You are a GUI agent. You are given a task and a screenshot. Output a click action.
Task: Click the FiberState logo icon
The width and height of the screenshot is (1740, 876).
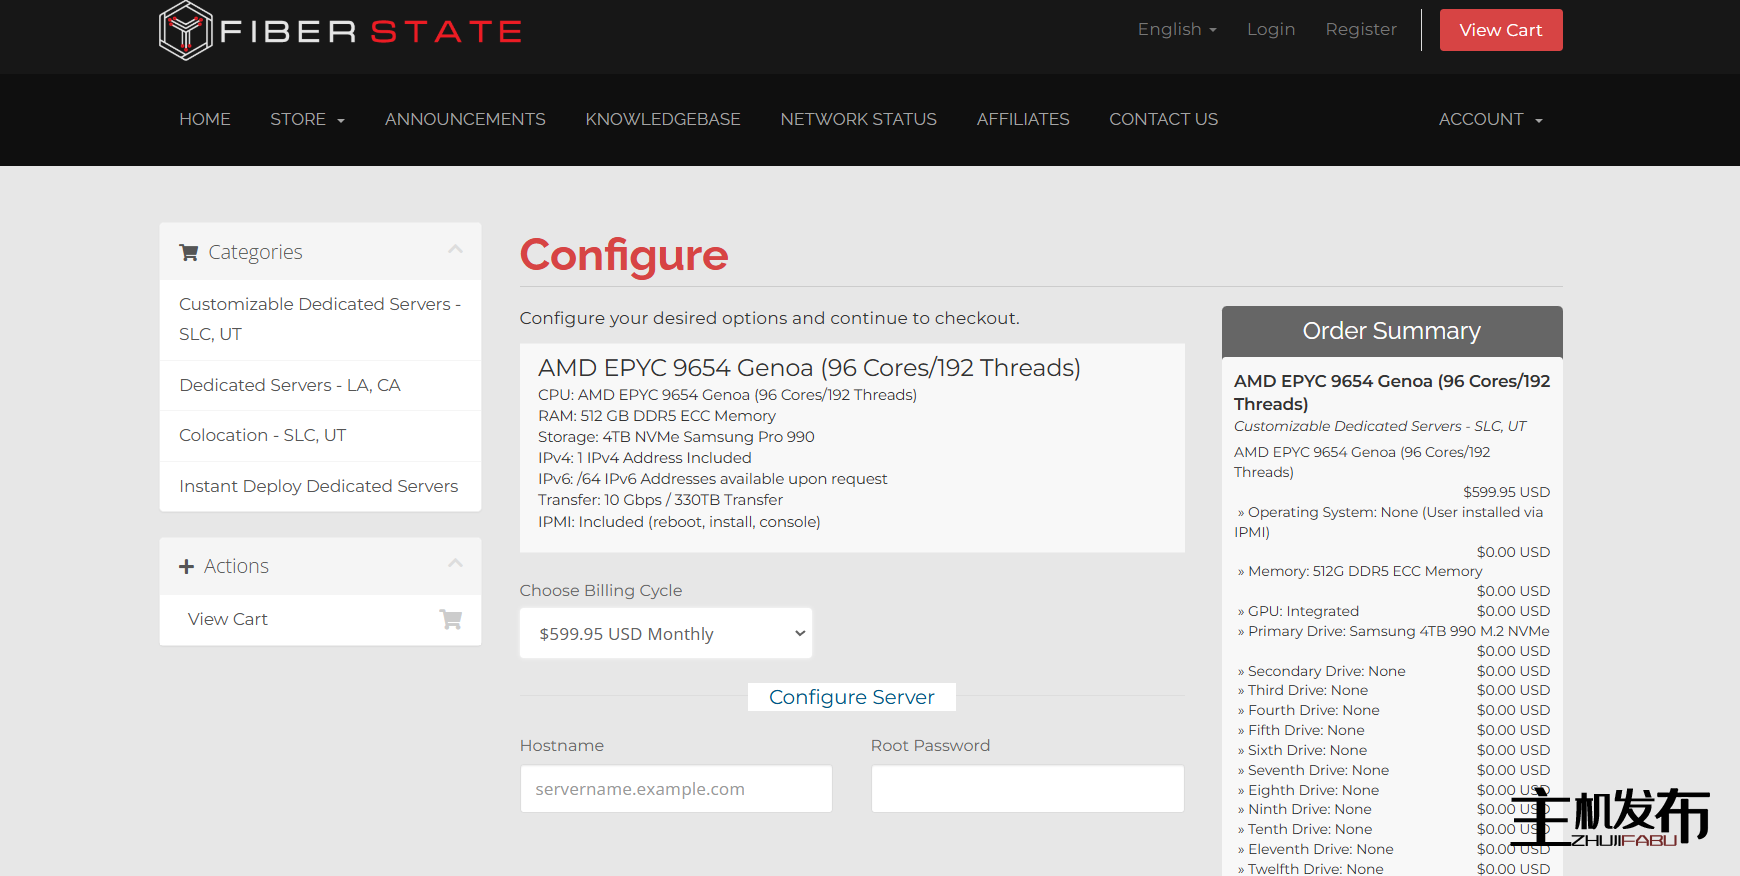[185, 31]
